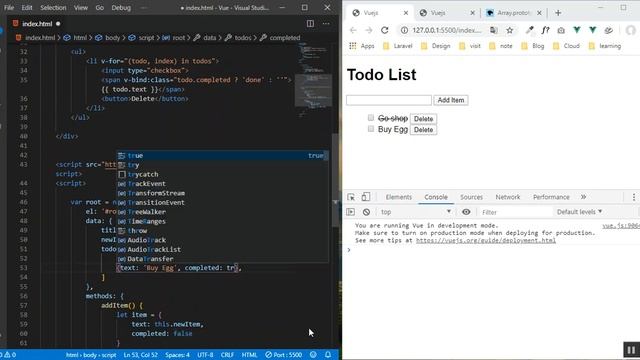Open the Default levels dropdown

[580, 212]
